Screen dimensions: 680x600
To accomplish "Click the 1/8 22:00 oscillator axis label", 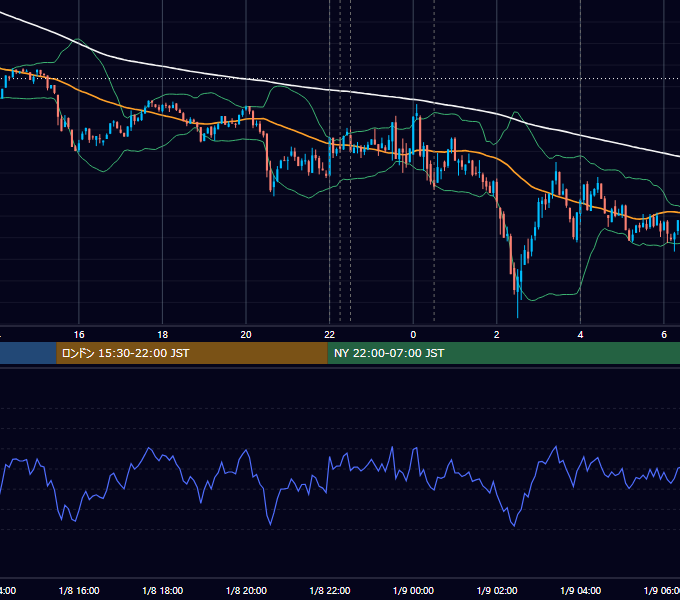I will point(330,590).
